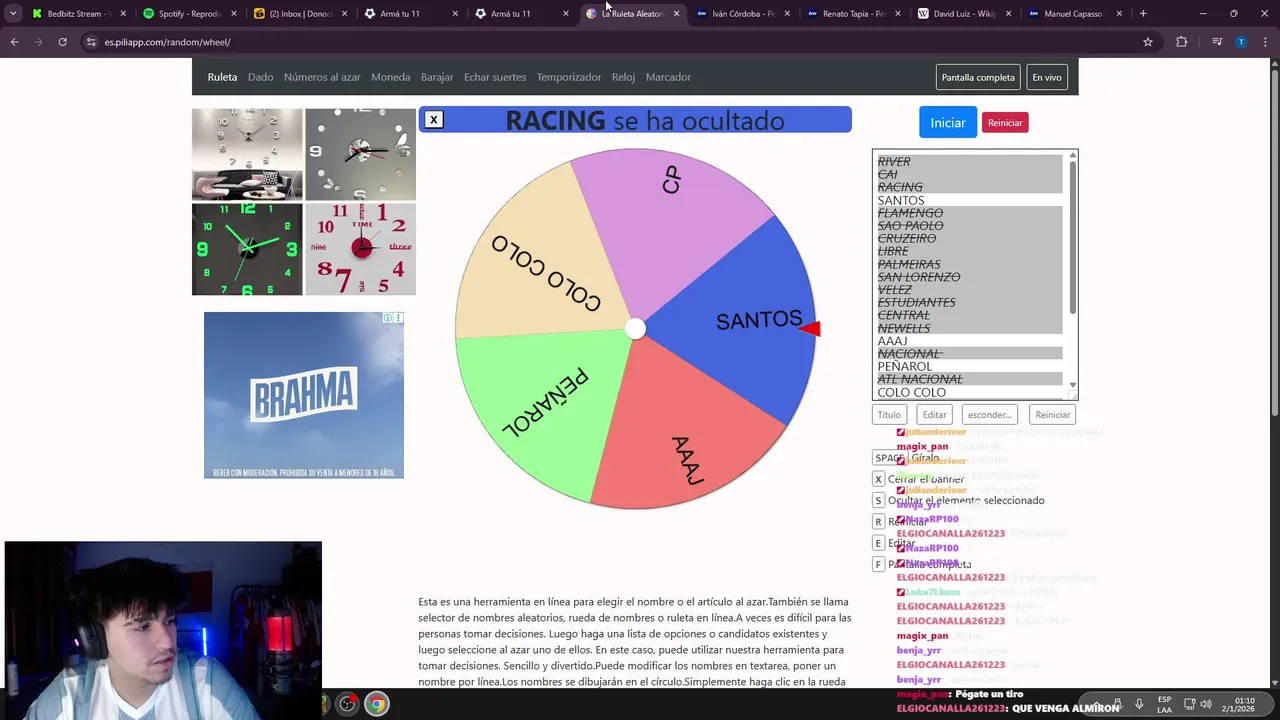Open the browser extensions icon
1280x720 pixels.
(1182, 42)
